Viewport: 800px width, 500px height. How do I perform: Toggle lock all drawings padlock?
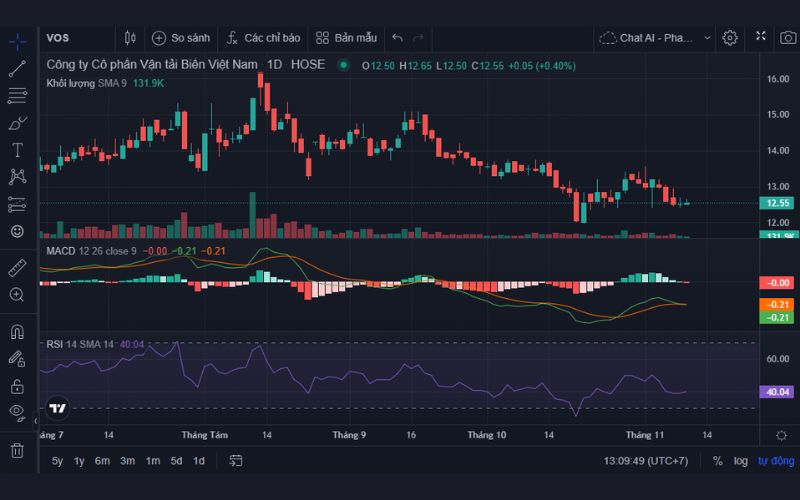17,385
